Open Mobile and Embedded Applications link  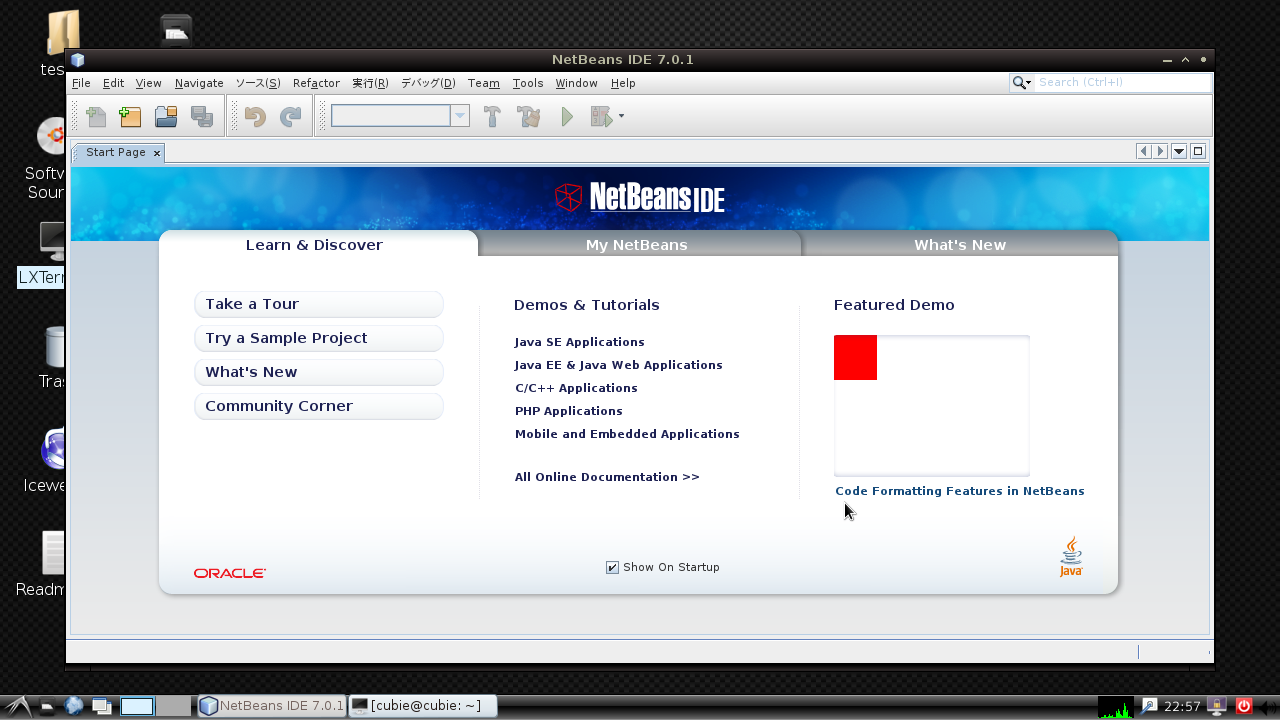627,434
